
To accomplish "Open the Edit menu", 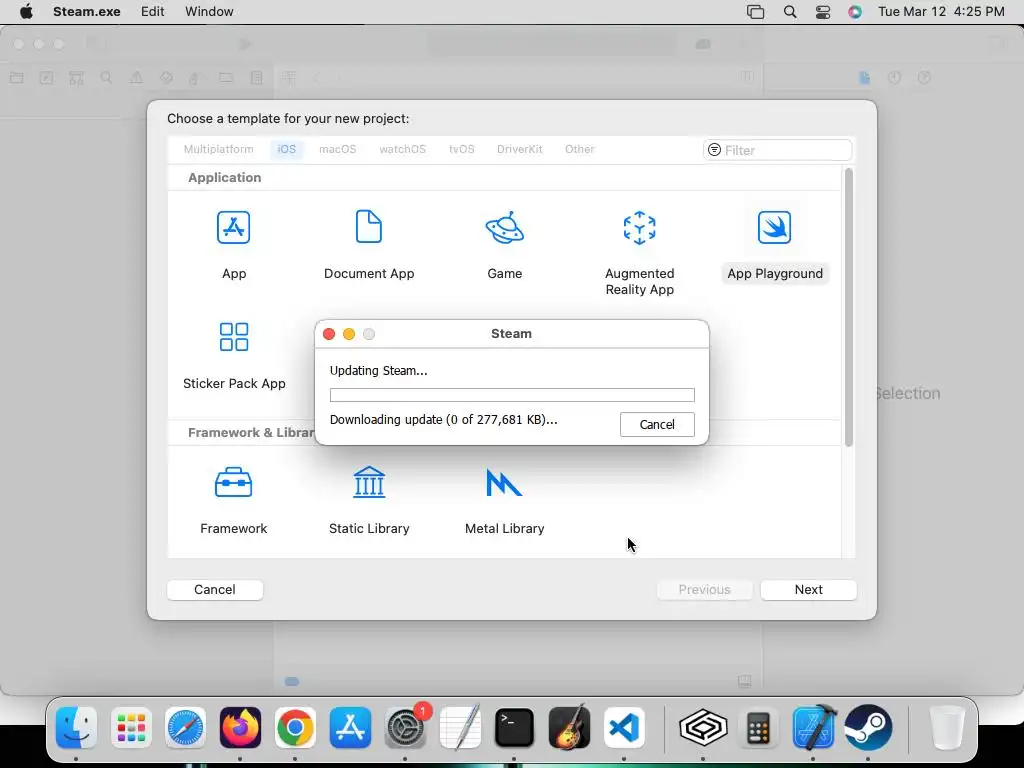I will (x=153, y=12).
